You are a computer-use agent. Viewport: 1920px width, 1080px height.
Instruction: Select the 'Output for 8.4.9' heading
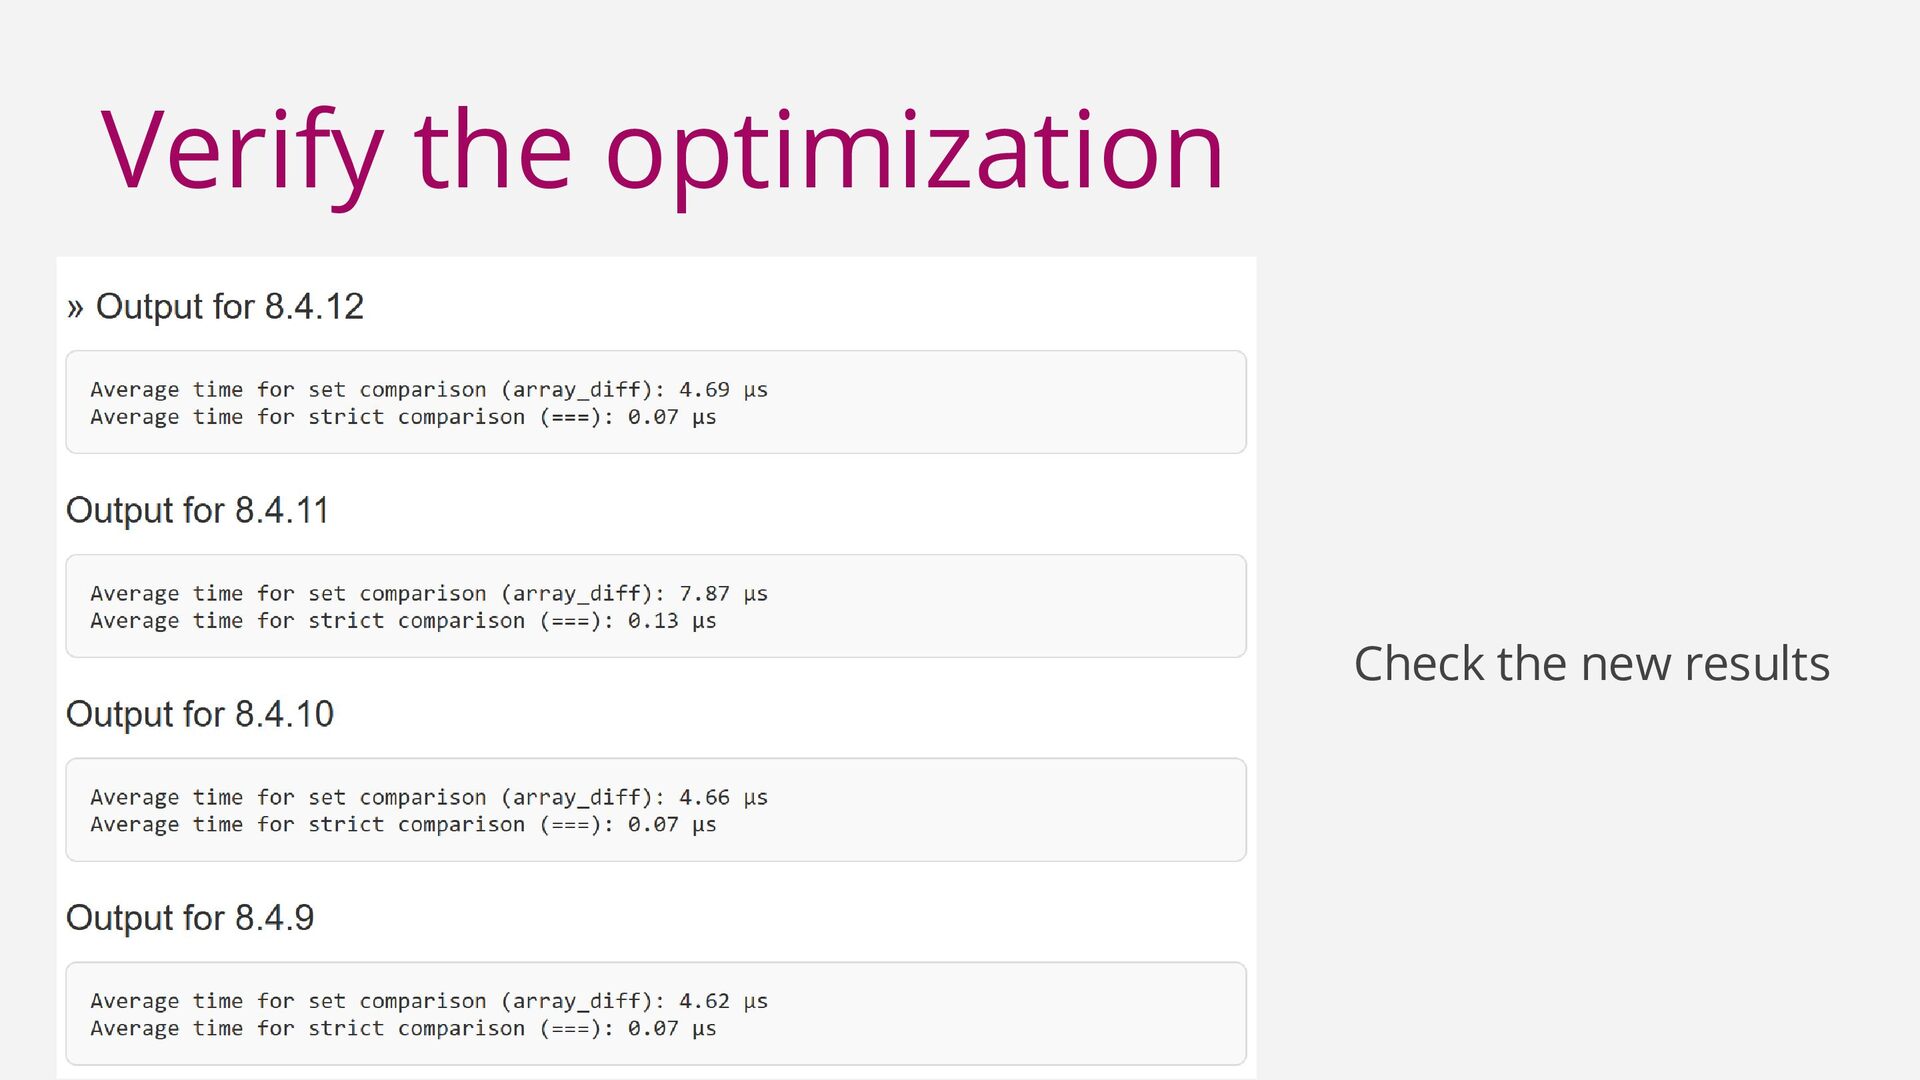coord(189,918)
